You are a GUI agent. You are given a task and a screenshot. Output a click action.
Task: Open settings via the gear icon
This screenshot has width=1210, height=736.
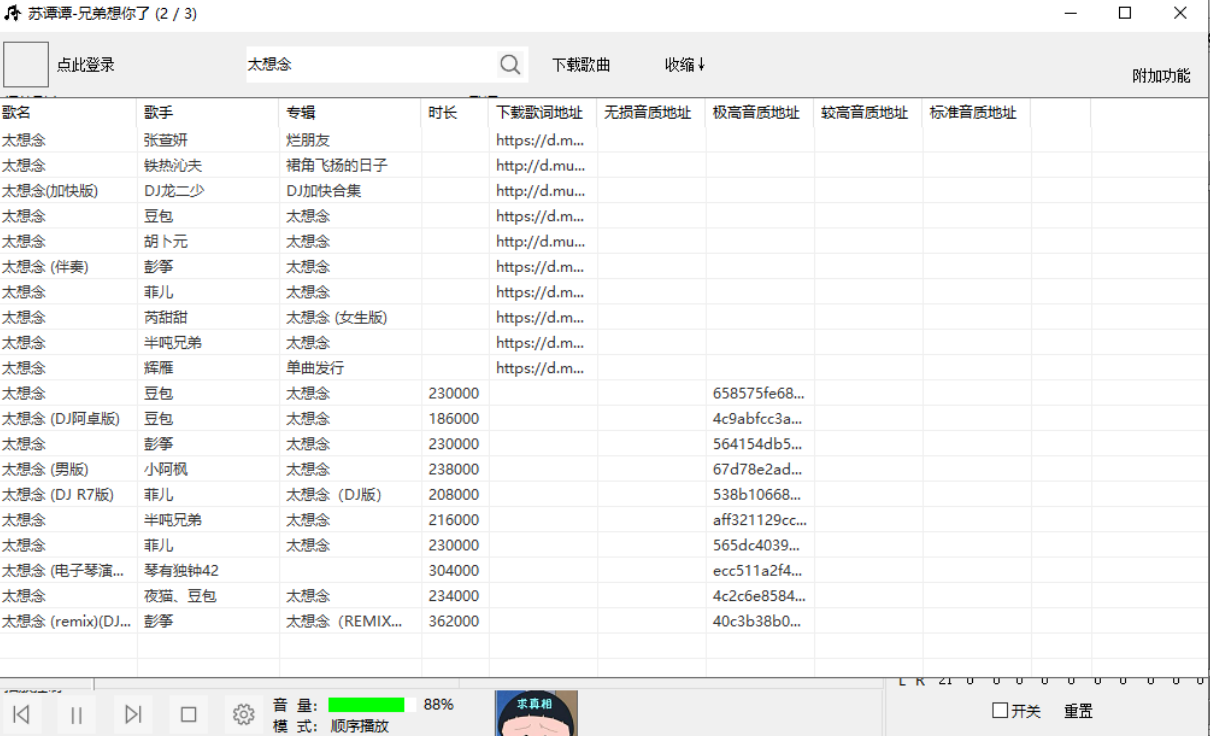coord(243,714)
